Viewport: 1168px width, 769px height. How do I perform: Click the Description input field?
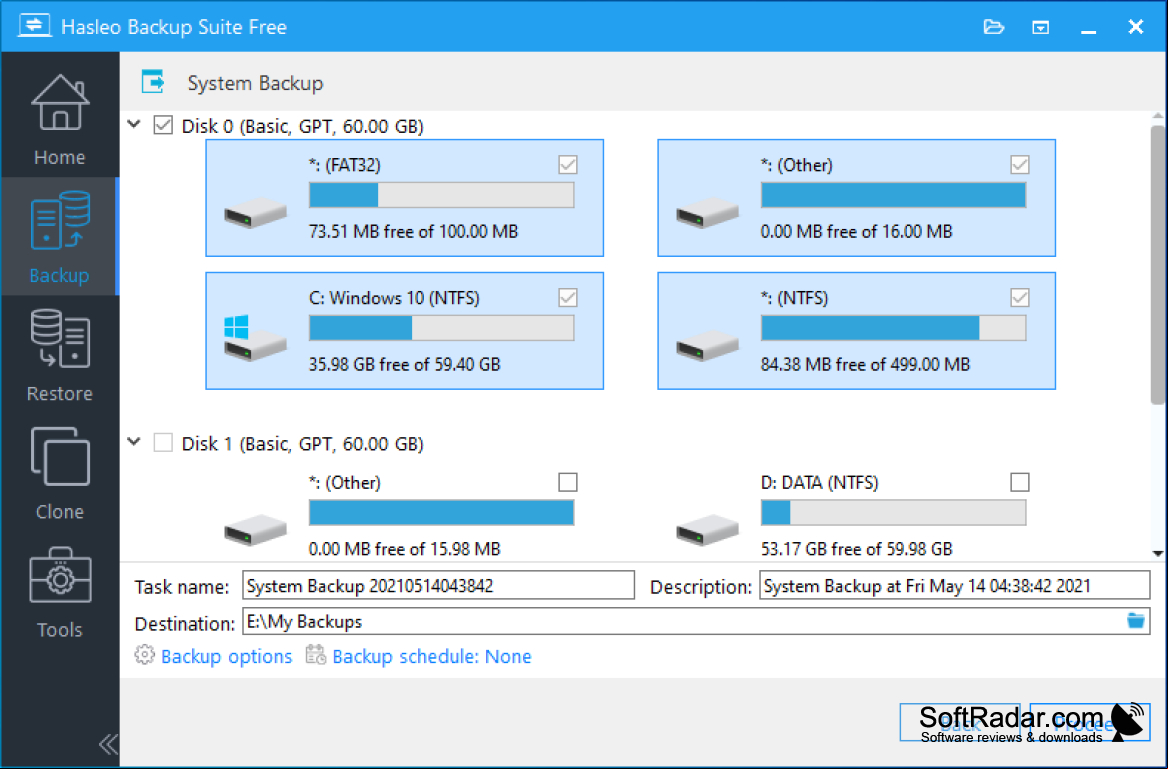coord(955,586)
